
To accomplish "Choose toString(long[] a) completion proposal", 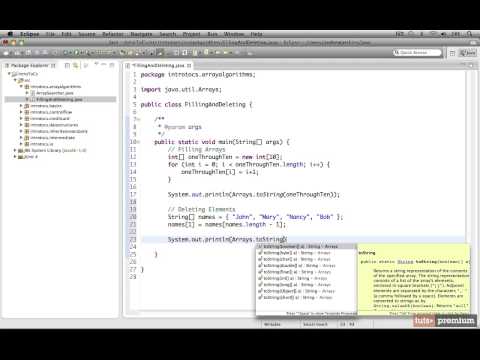I will pyautogui.click(x=306, y=285).
